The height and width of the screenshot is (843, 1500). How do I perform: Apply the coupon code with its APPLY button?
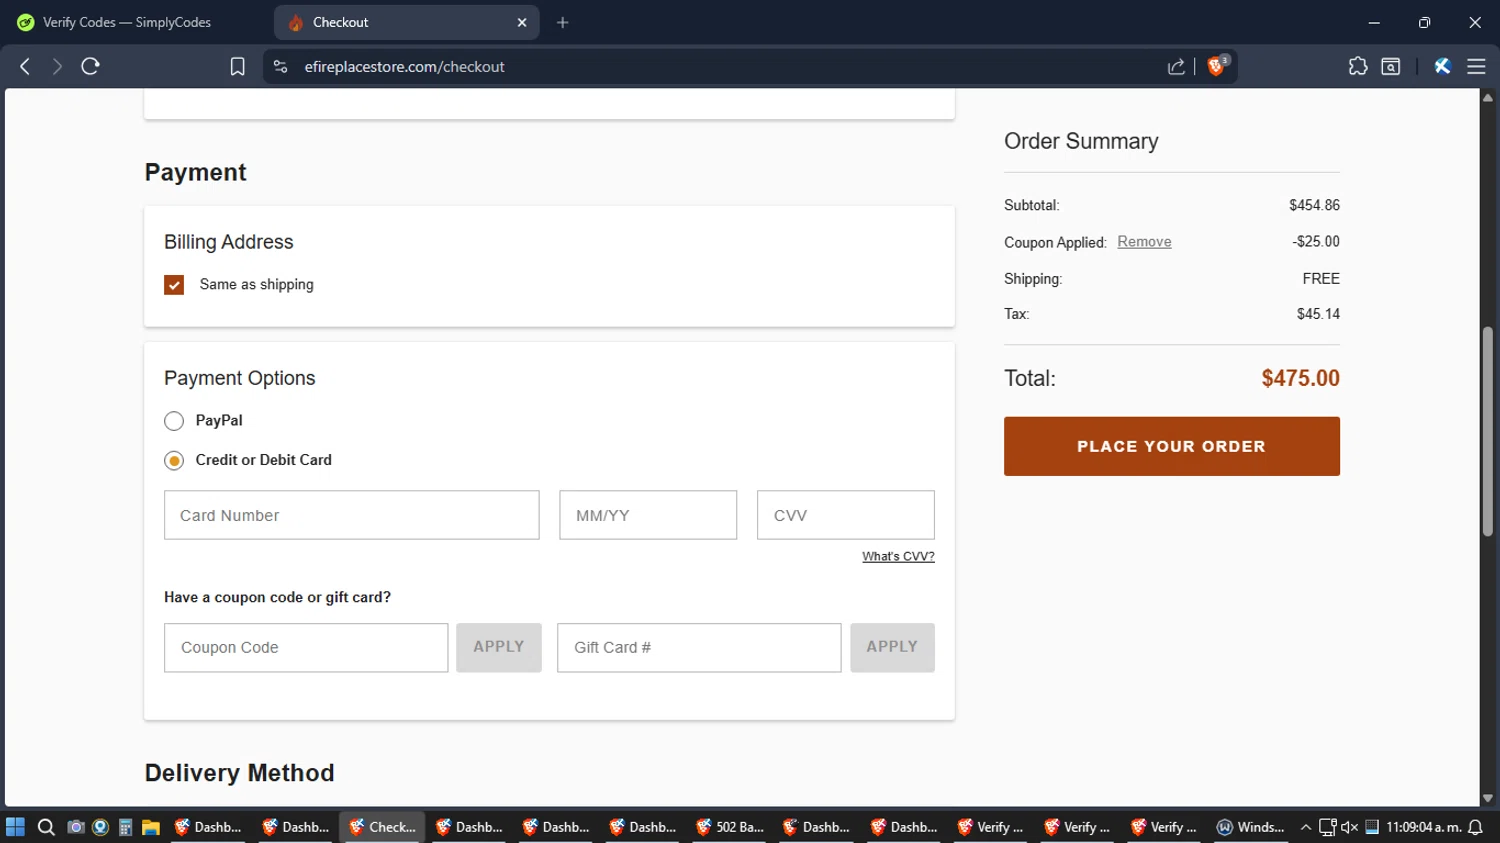click(499, 648)
